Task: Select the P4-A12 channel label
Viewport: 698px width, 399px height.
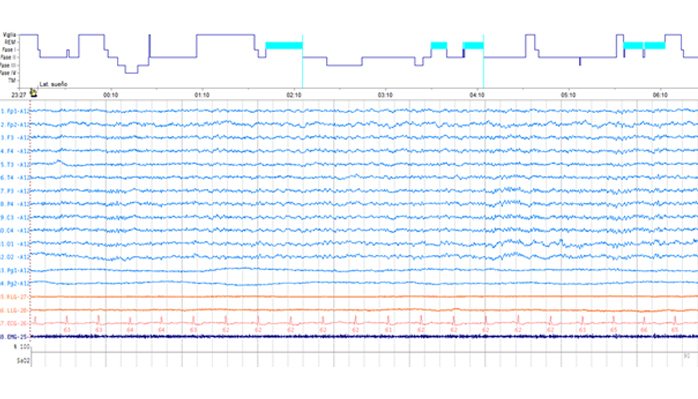Action: [x=15, y=204]
